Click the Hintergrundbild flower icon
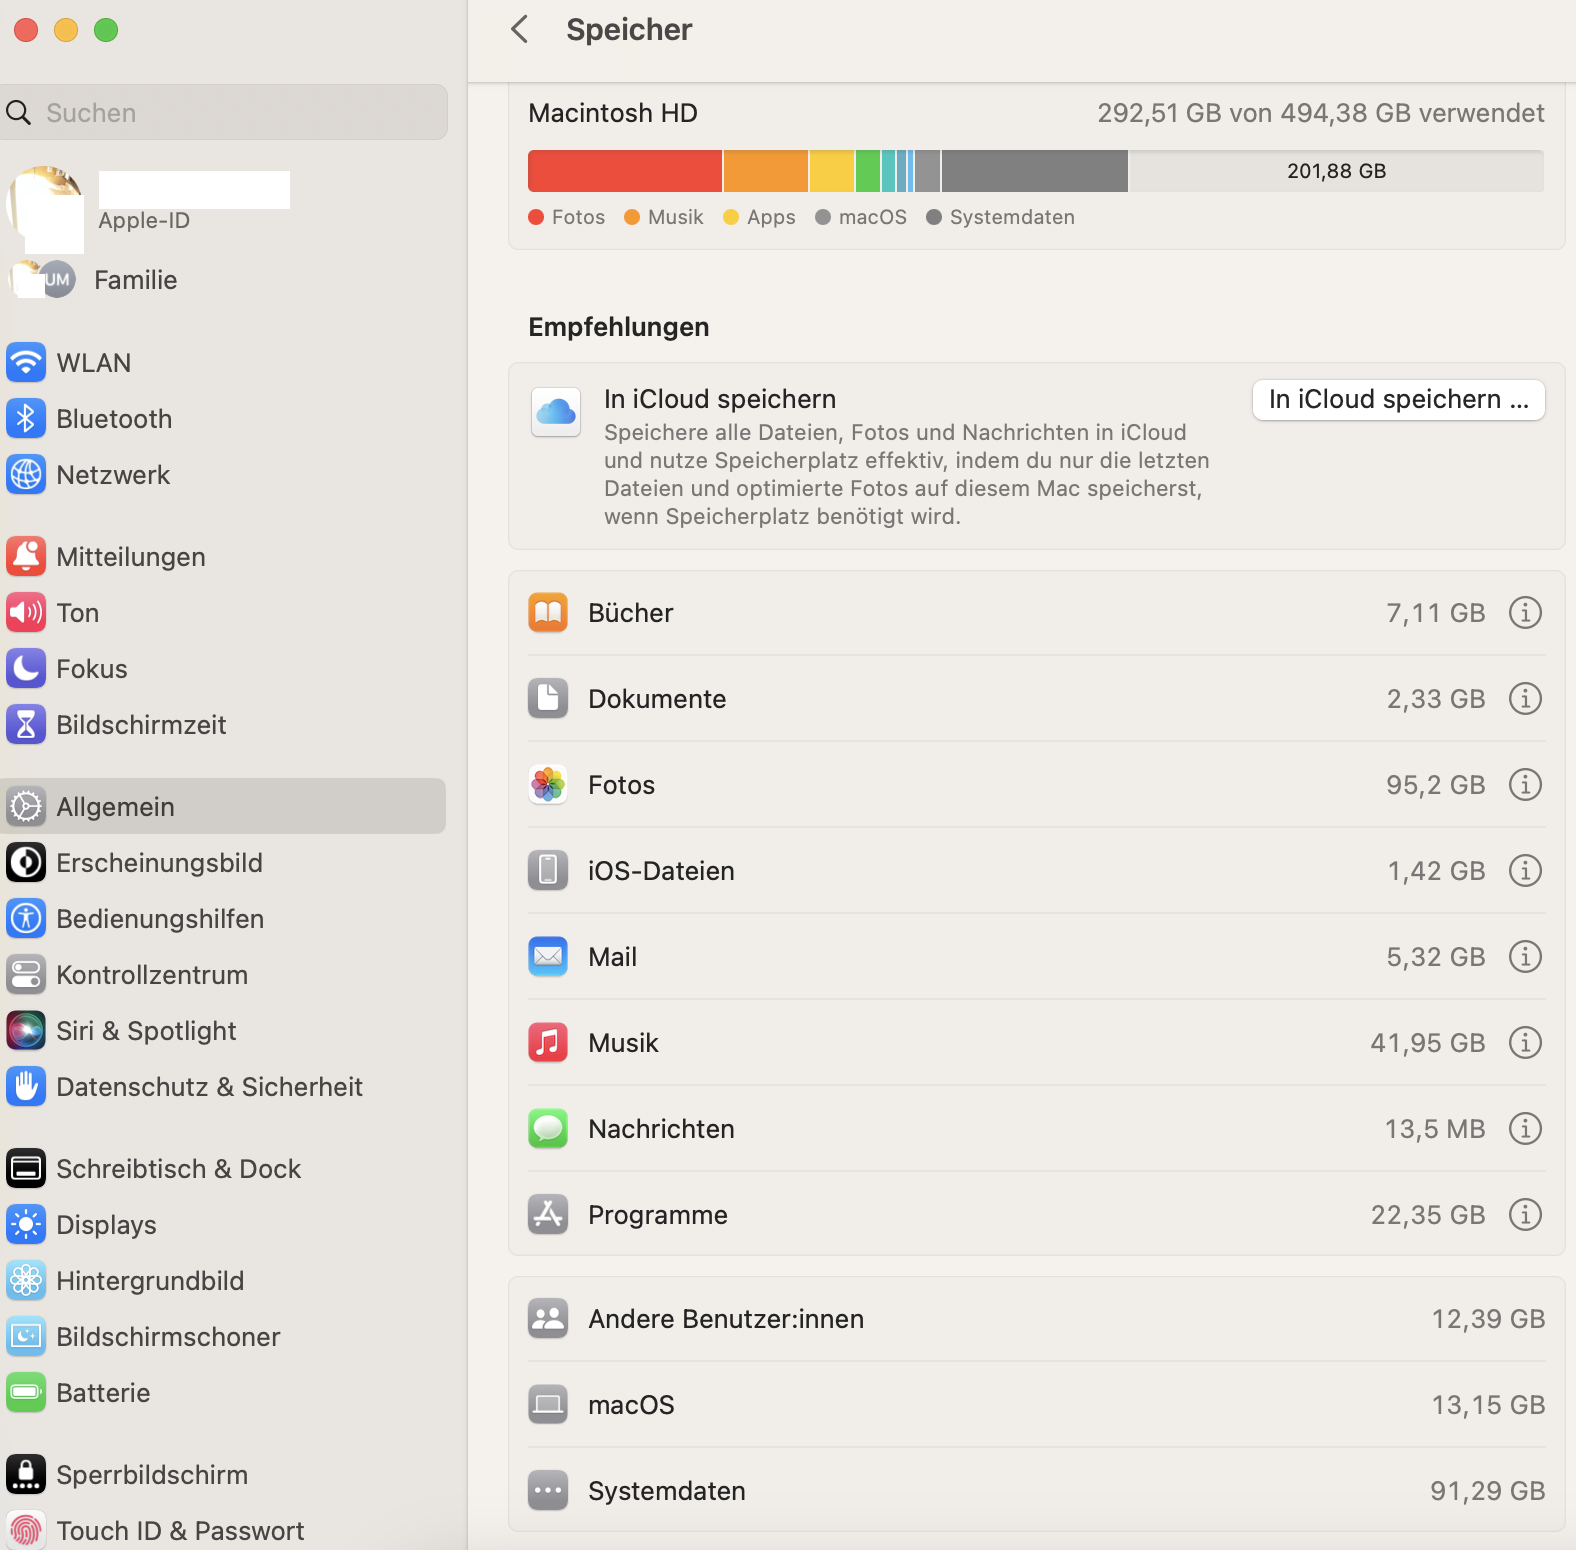 (x=26, y=1280)
